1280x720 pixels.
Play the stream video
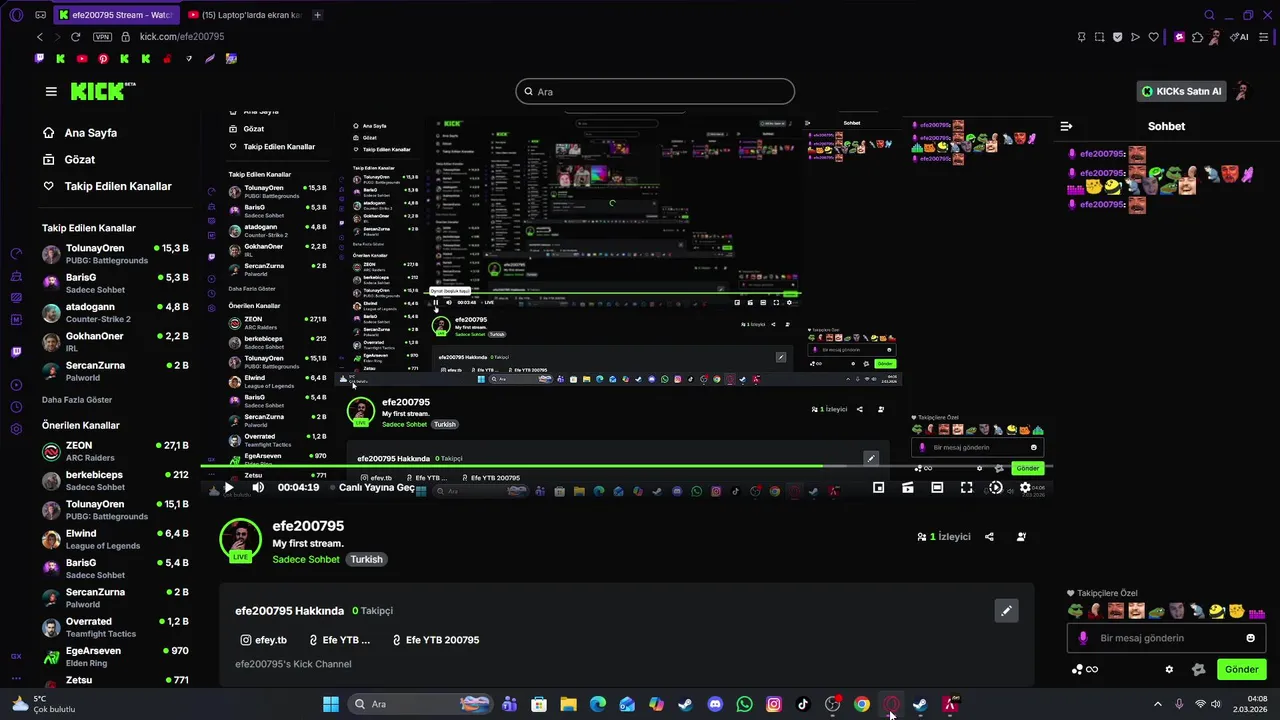[x=228, y=488]
